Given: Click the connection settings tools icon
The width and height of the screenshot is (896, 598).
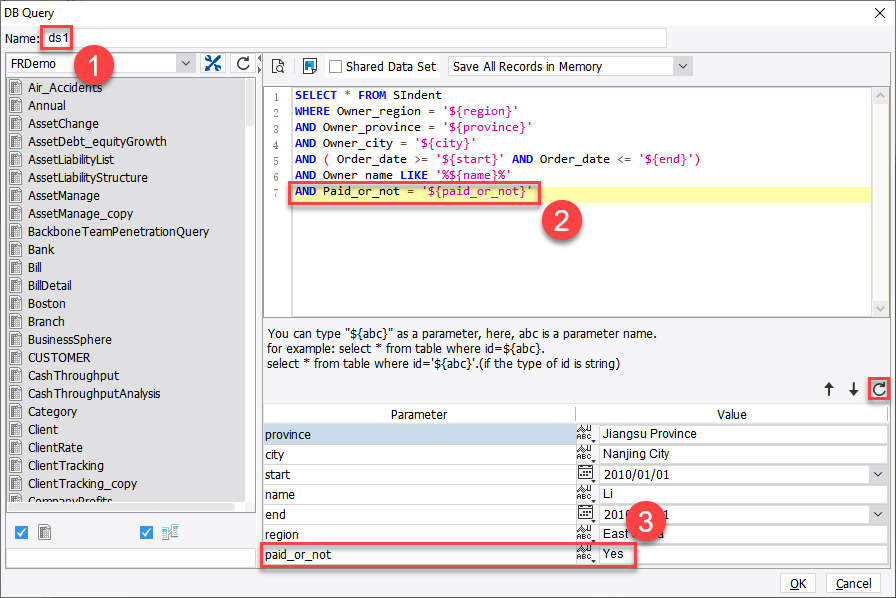Looking at the screenshot, I should point(213,63).
